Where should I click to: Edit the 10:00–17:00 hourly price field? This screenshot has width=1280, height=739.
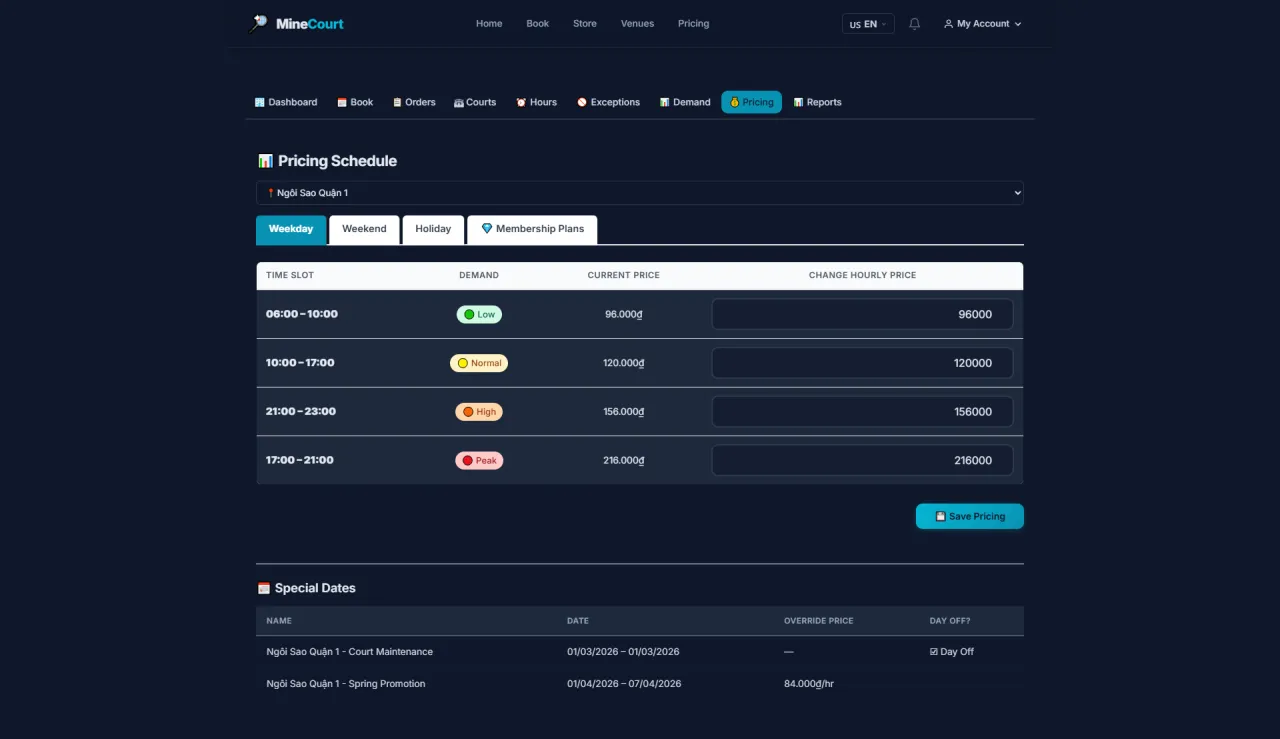click(x=862, y=363)
